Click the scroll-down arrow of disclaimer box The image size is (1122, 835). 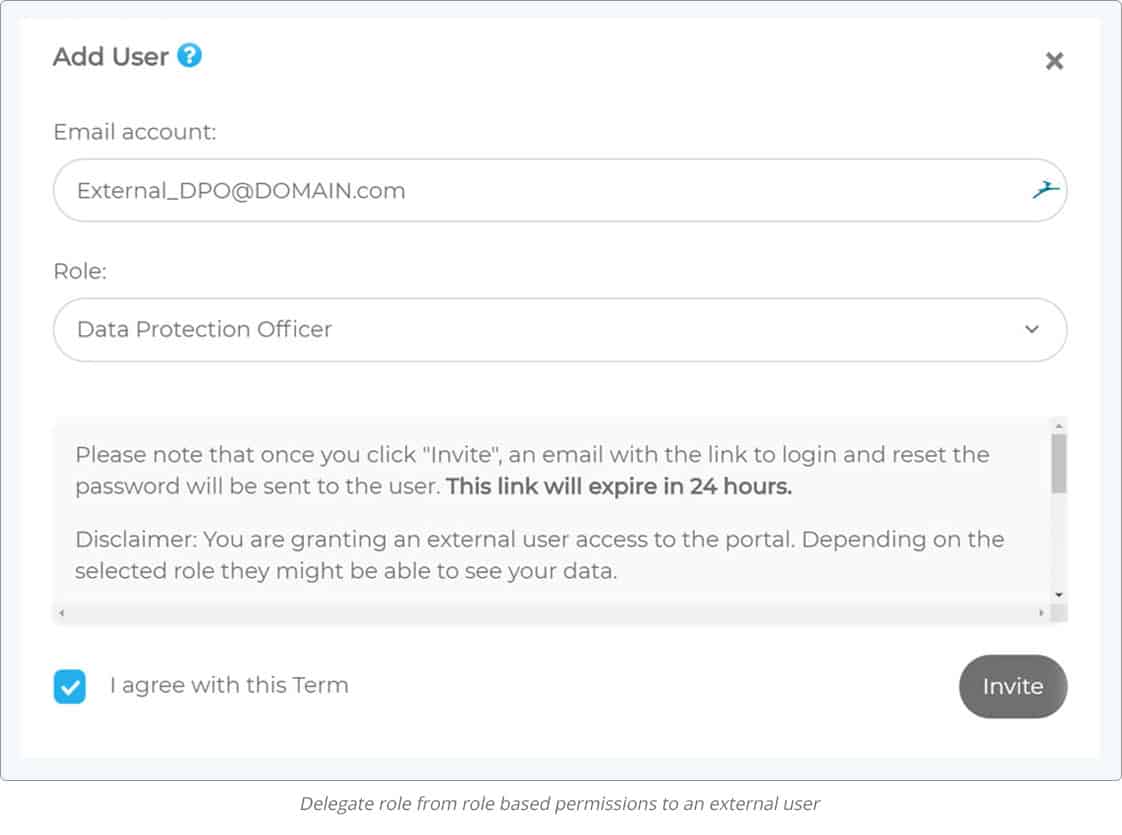(x=1059, y=595)
